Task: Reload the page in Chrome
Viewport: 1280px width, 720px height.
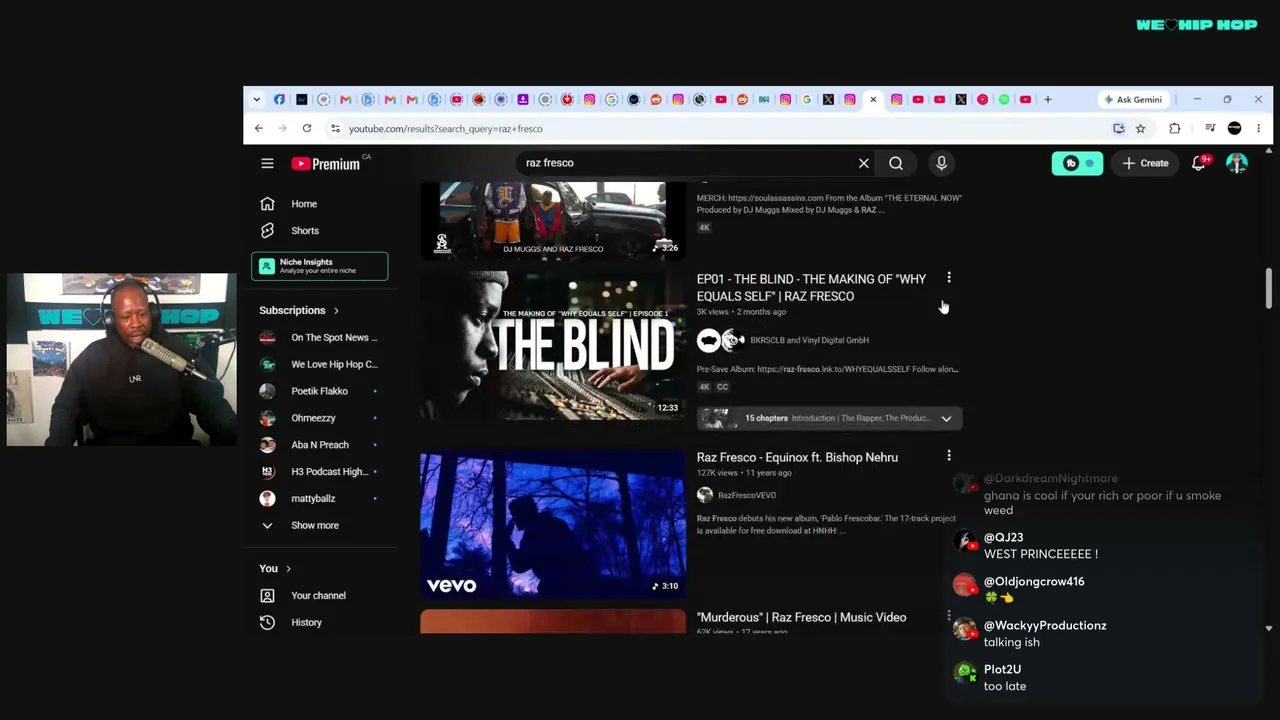Action: tap(307, 128)
